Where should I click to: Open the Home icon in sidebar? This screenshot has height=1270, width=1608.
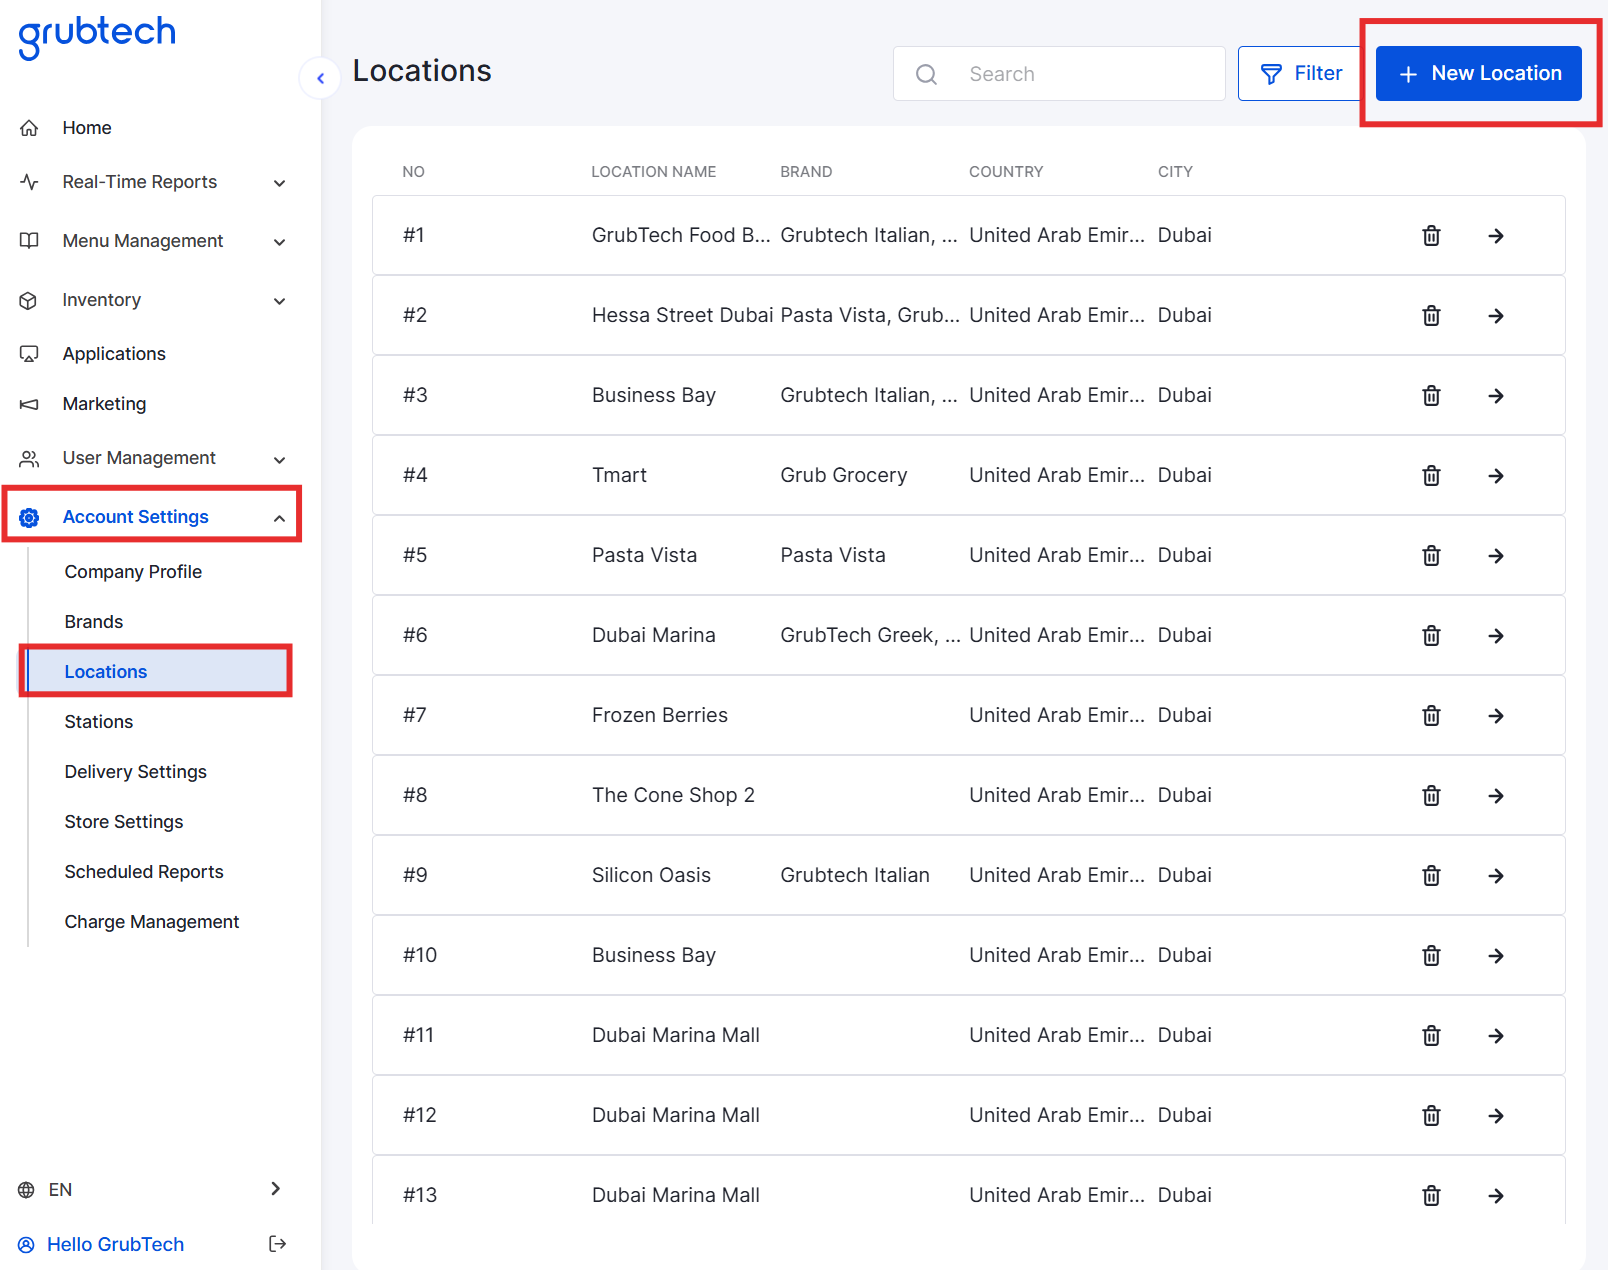29,127
